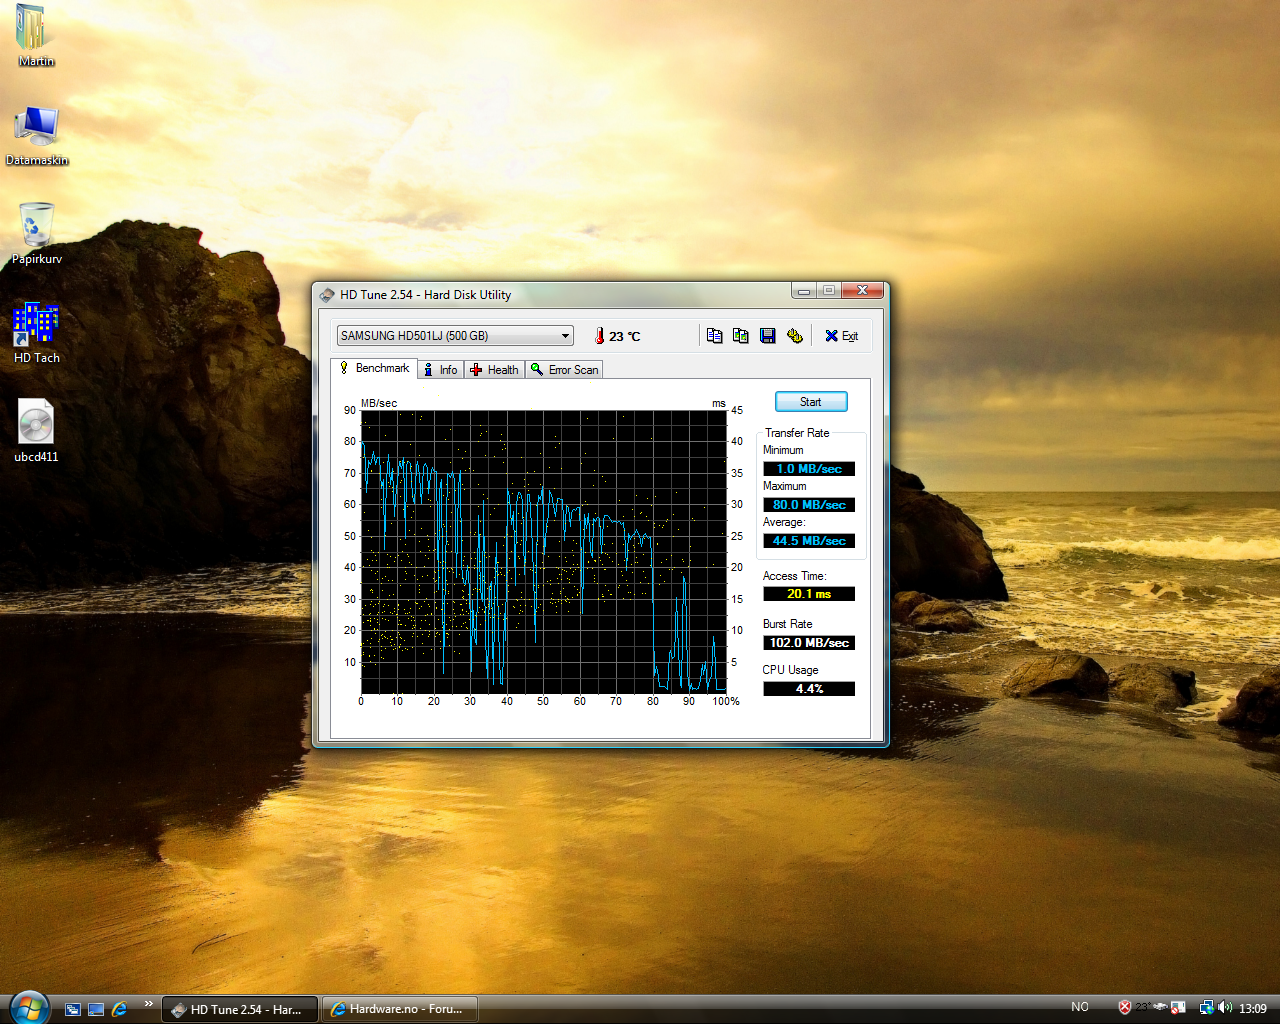1280x1024 pixels.
Task: Launch Internet Explorer from quick launch
Action: pos(119,1009)
